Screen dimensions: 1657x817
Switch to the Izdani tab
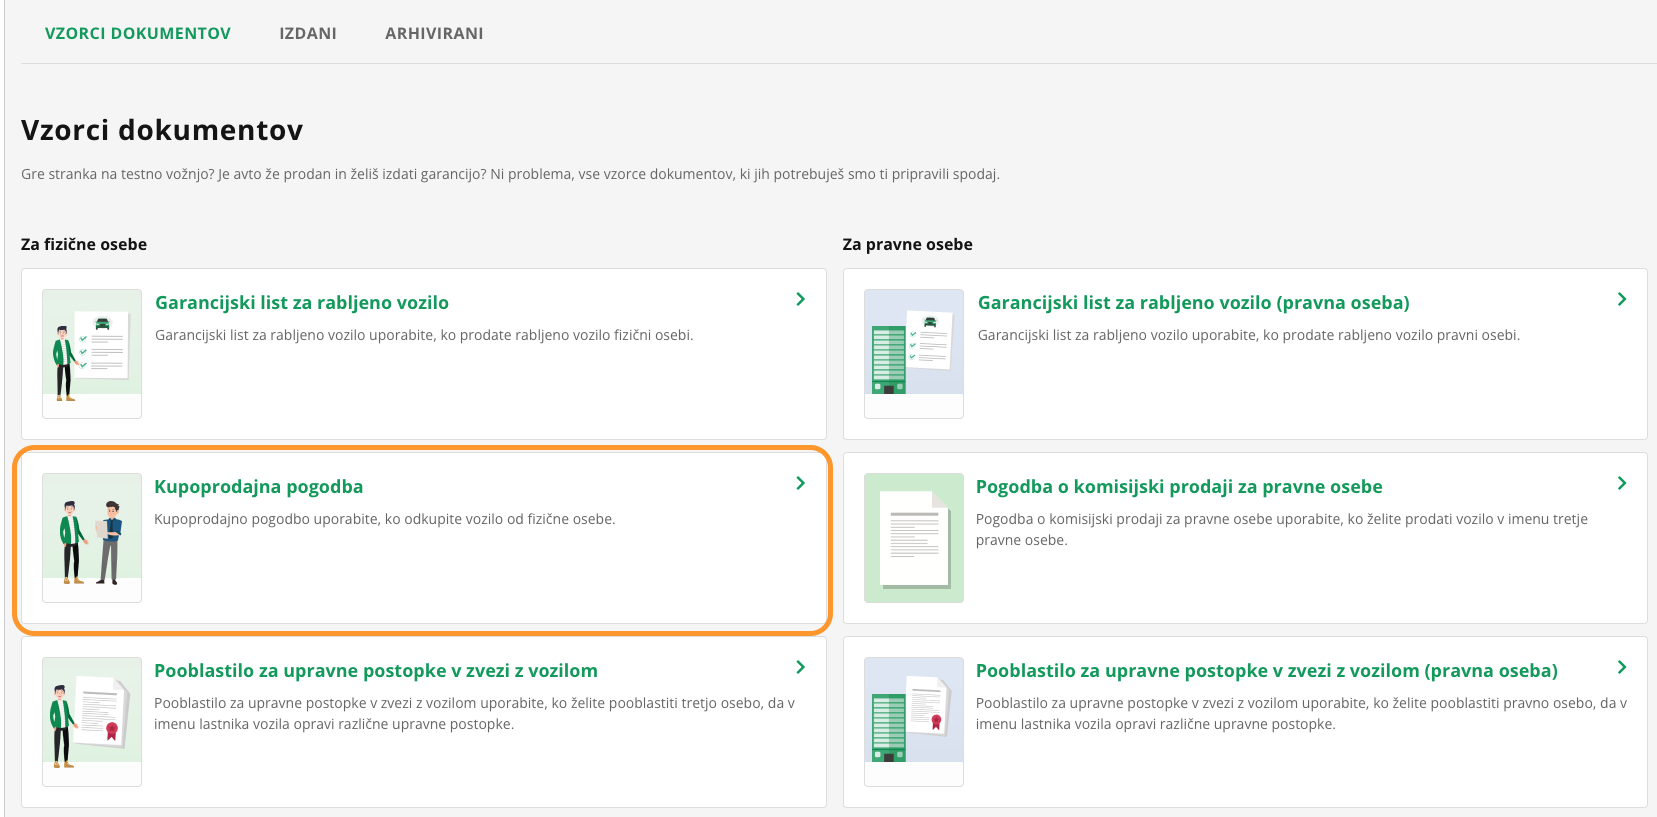click(308, 33)
